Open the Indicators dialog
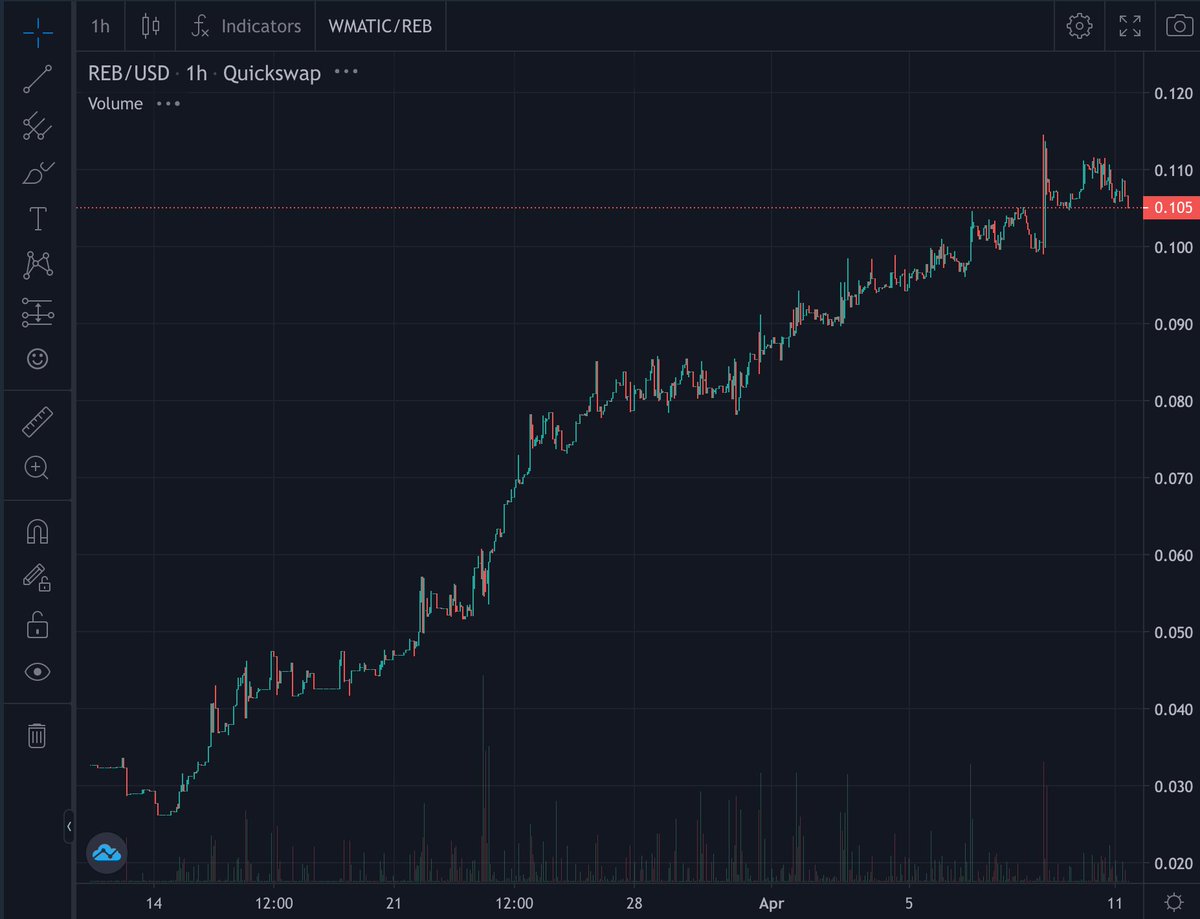This screenshot has height=919, width=1200. (x=246, y=26)
